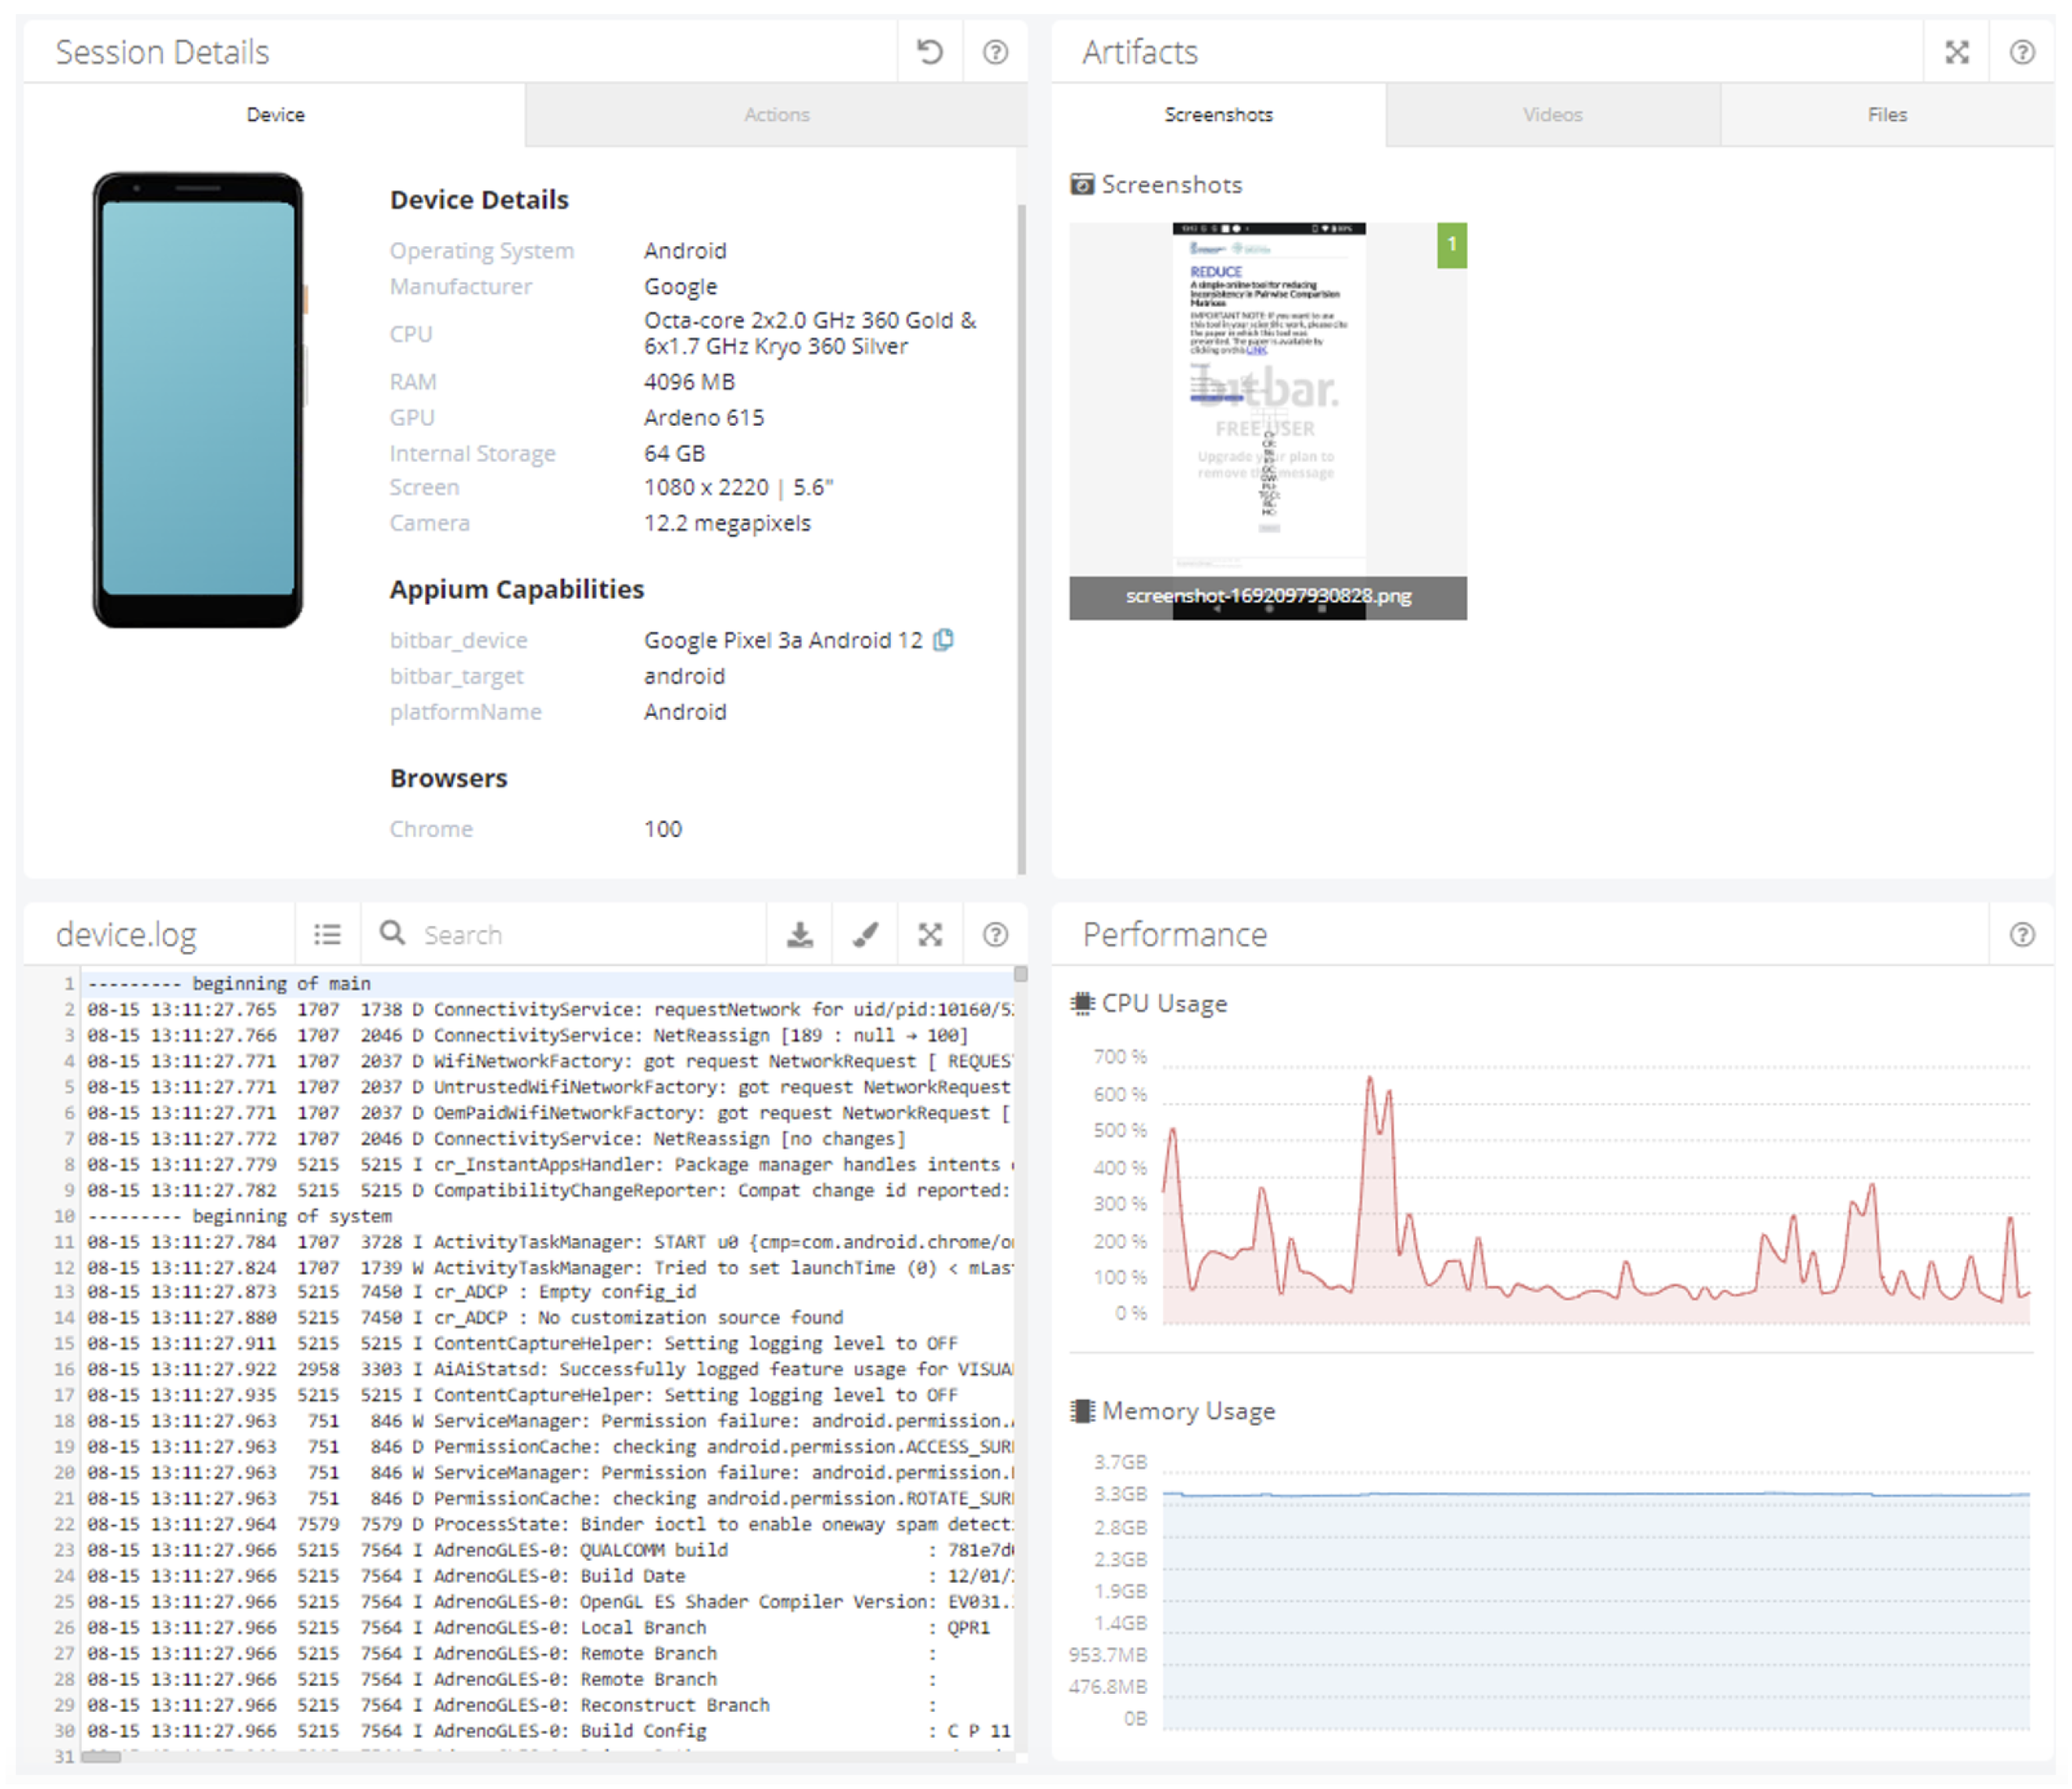Type in the log Search field

click(590, 935)
